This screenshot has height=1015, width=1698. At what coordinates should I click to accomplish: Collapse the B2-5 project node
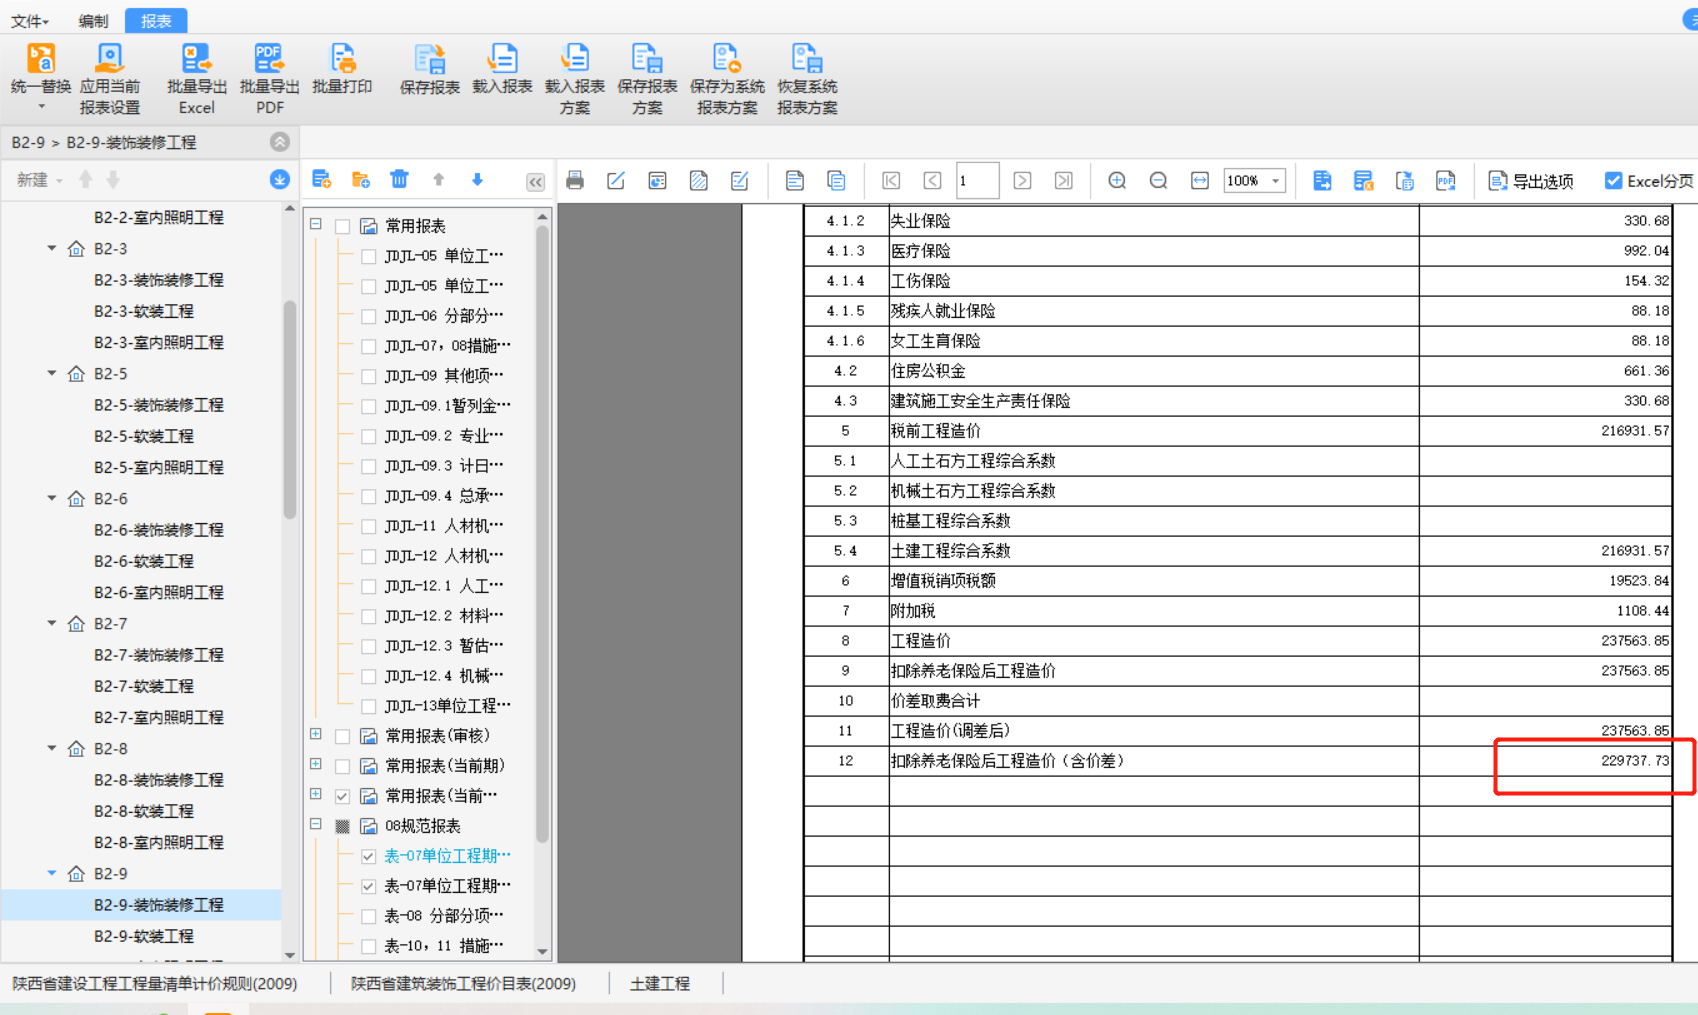52,373
